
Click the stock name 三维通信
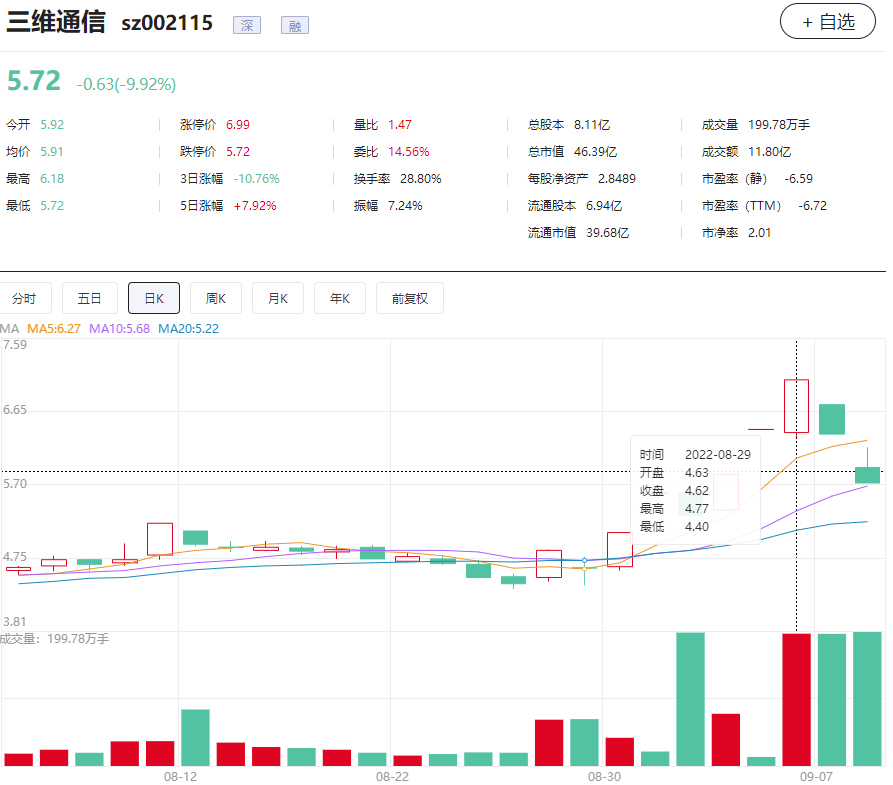(56, 22)
